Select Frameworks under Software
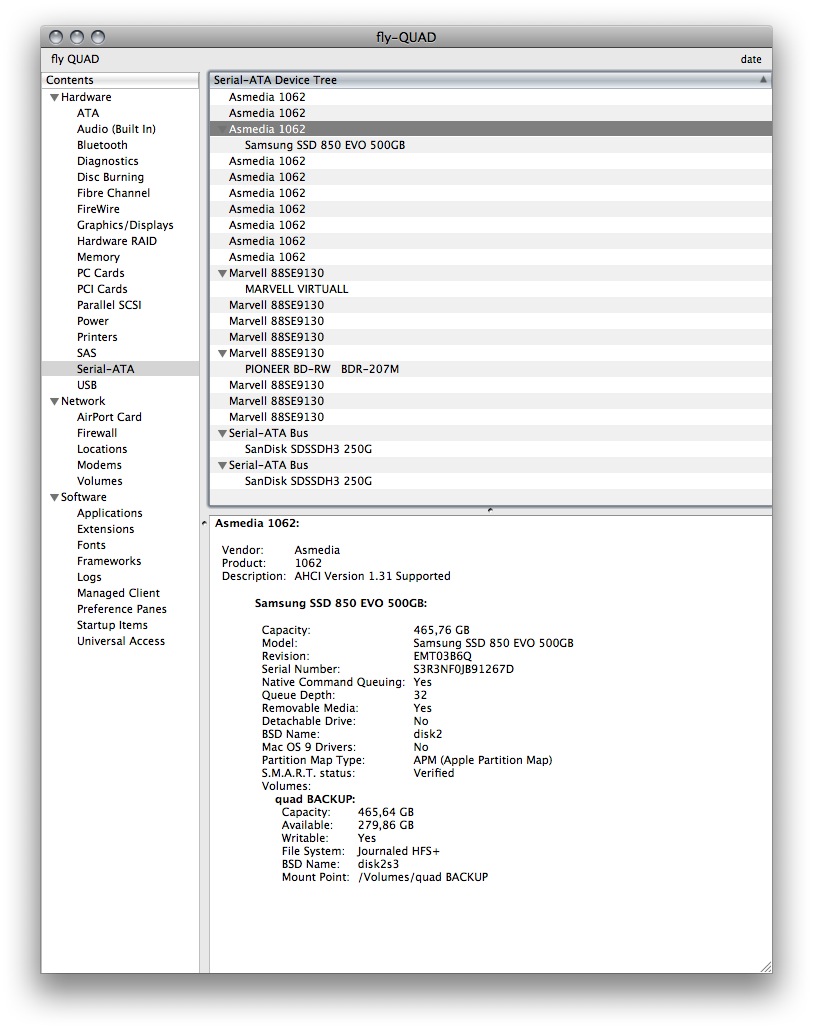 pos(109,561)
